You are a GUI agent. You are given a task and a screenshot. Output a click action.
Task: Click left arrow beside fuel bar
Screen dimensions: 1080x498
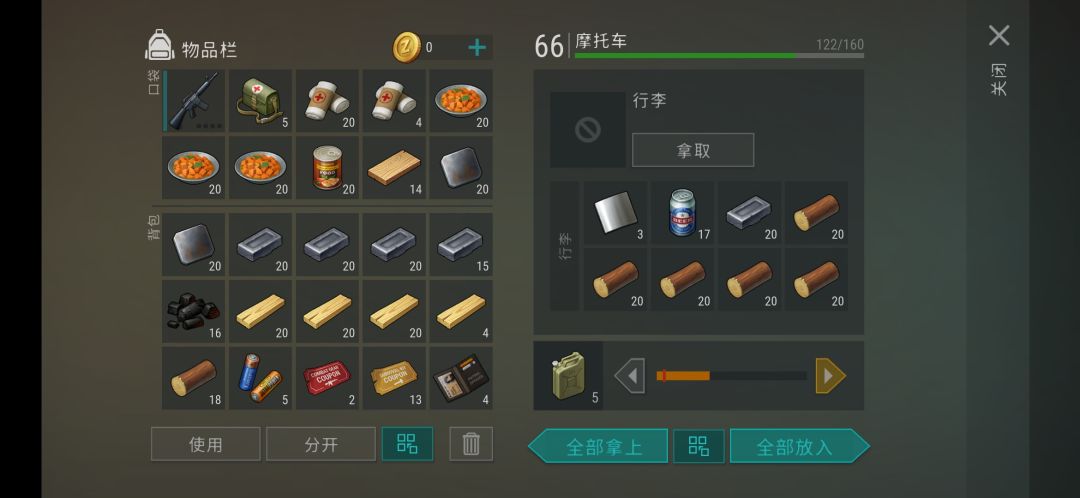(x=630, y=376)
